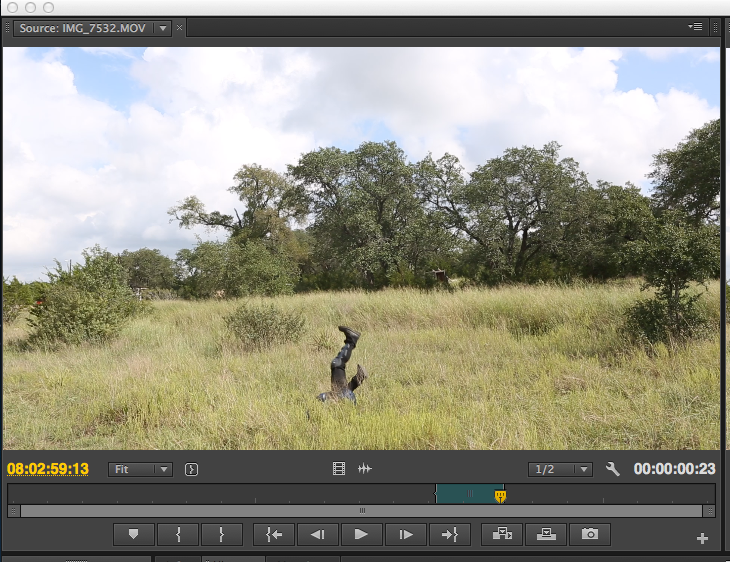Select Drag Video Only filmstrip icon

[339, 468]
